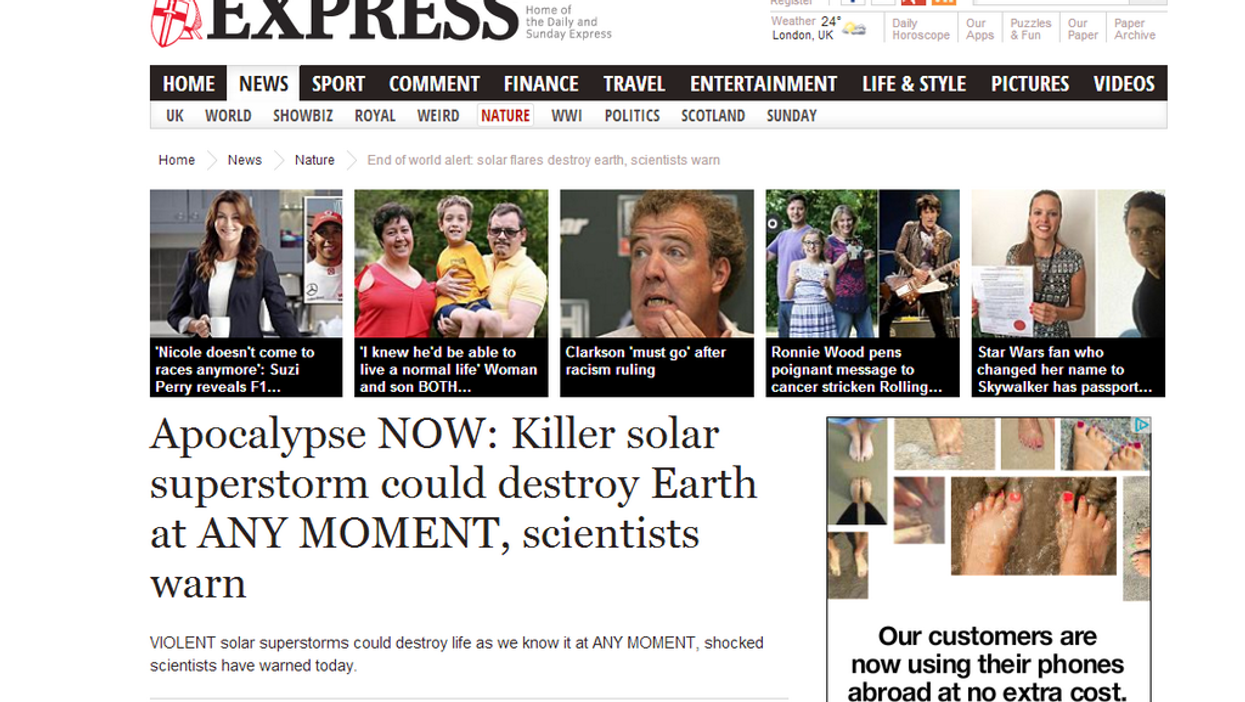Click the Daily Horoscope link
The image size is (1245, 702).
(920, 29)
